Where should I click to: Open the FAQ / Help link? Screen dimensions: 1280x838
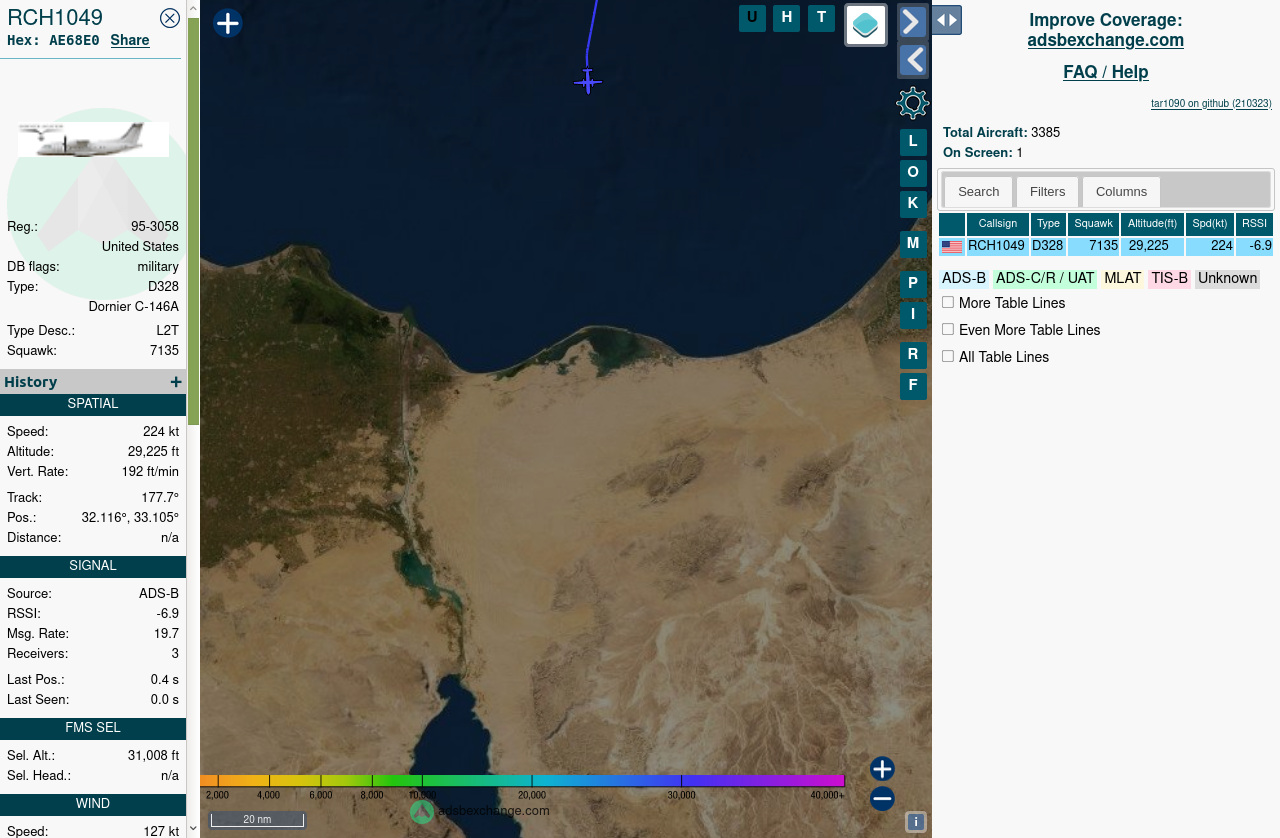pyautogui.click(x=1106, y=72)
